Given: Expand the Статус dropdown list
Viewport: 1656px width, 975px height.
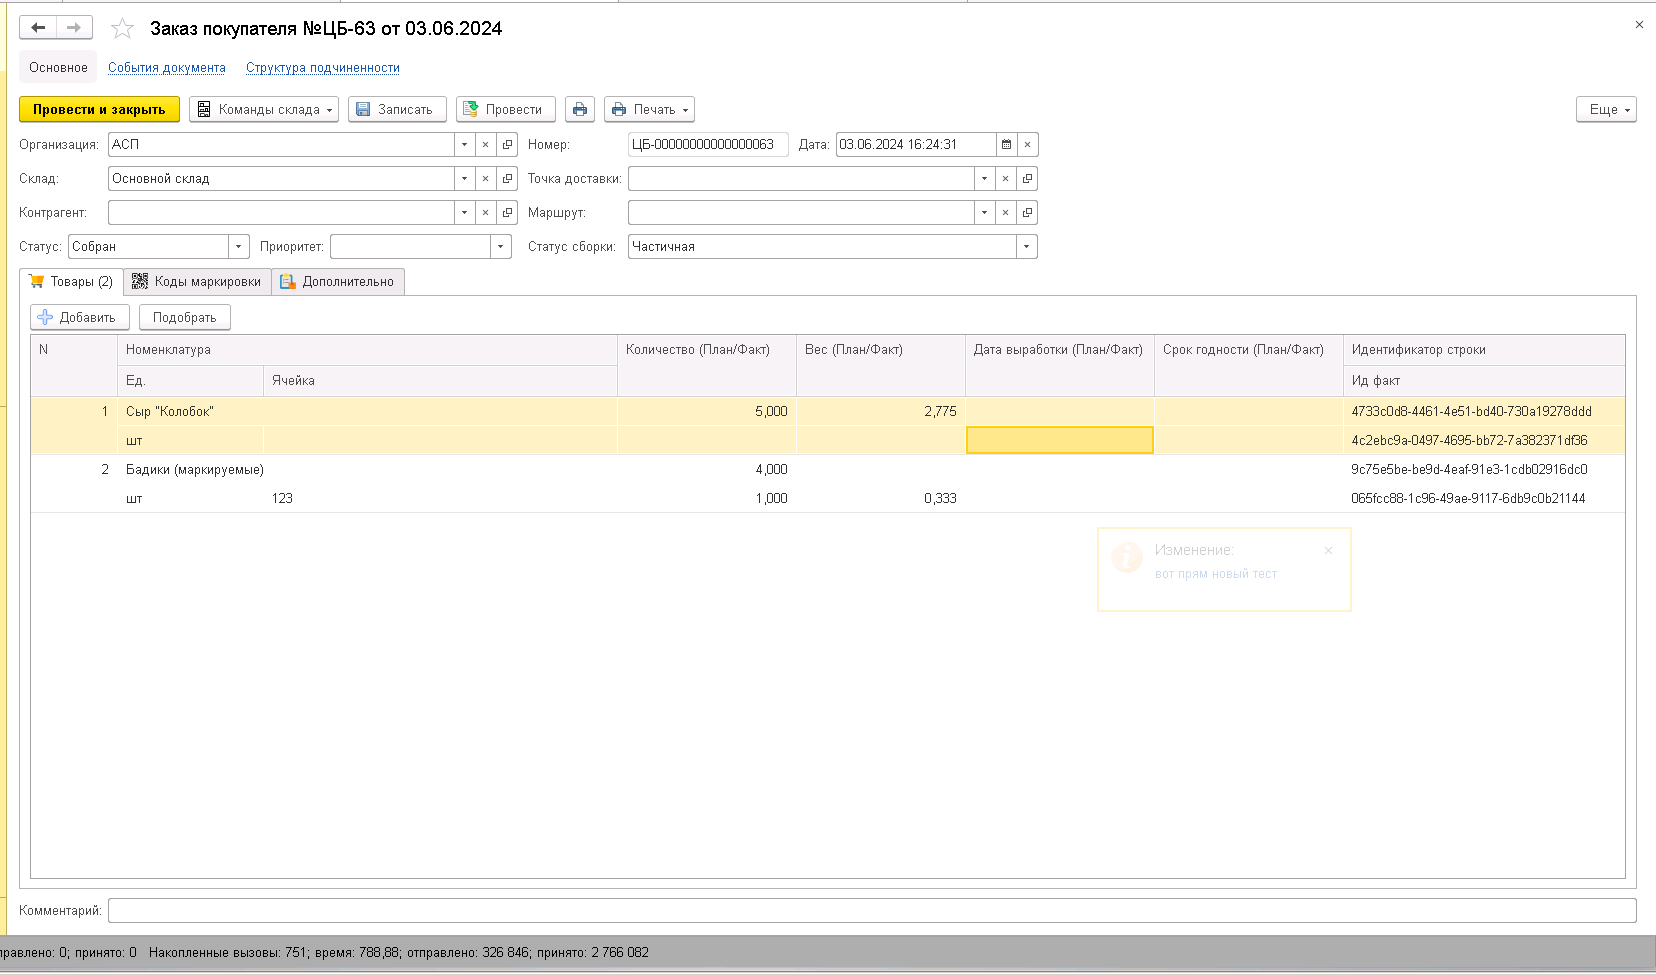Looking at the screenshot, I should (239, 246).
